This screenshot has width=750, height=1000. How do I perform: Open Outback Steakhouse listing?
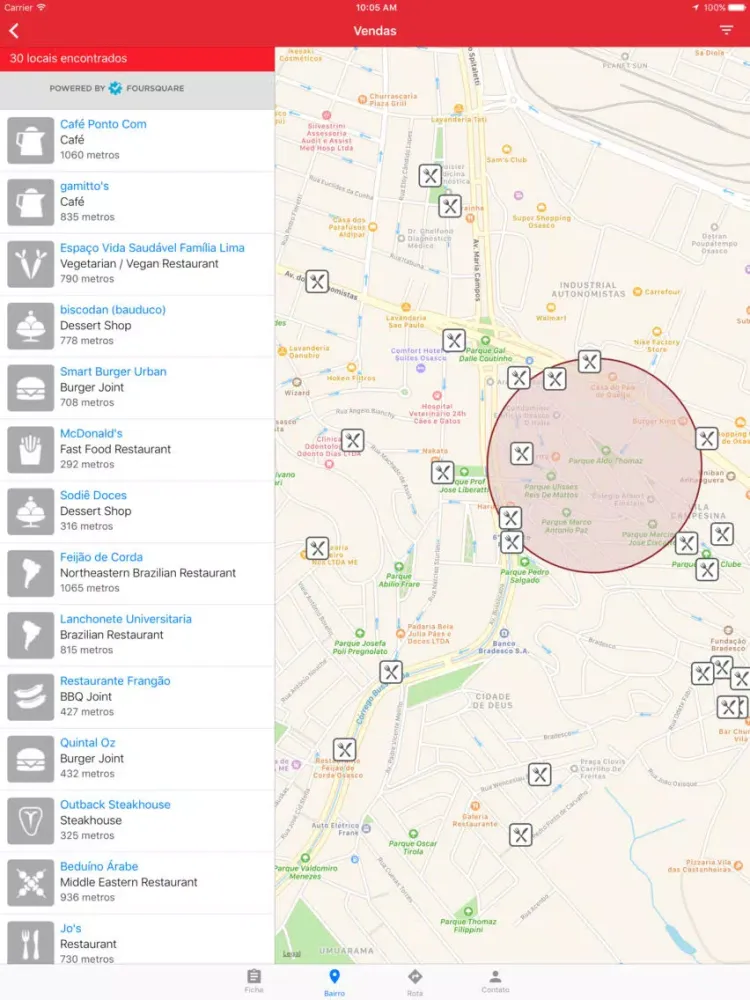click(x=137, y=821)
